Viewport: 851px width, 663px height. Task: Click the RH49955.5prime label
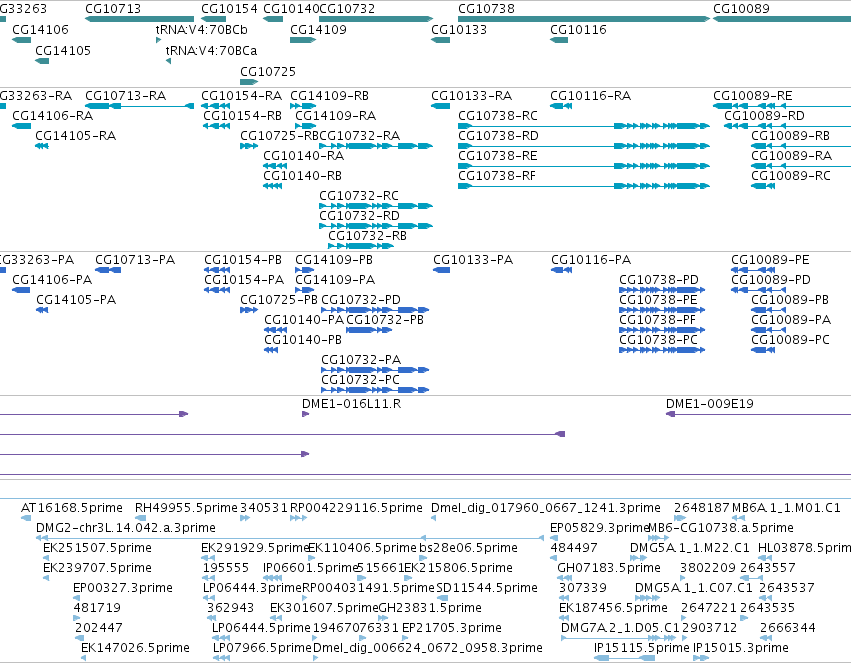tap(186, 508)
